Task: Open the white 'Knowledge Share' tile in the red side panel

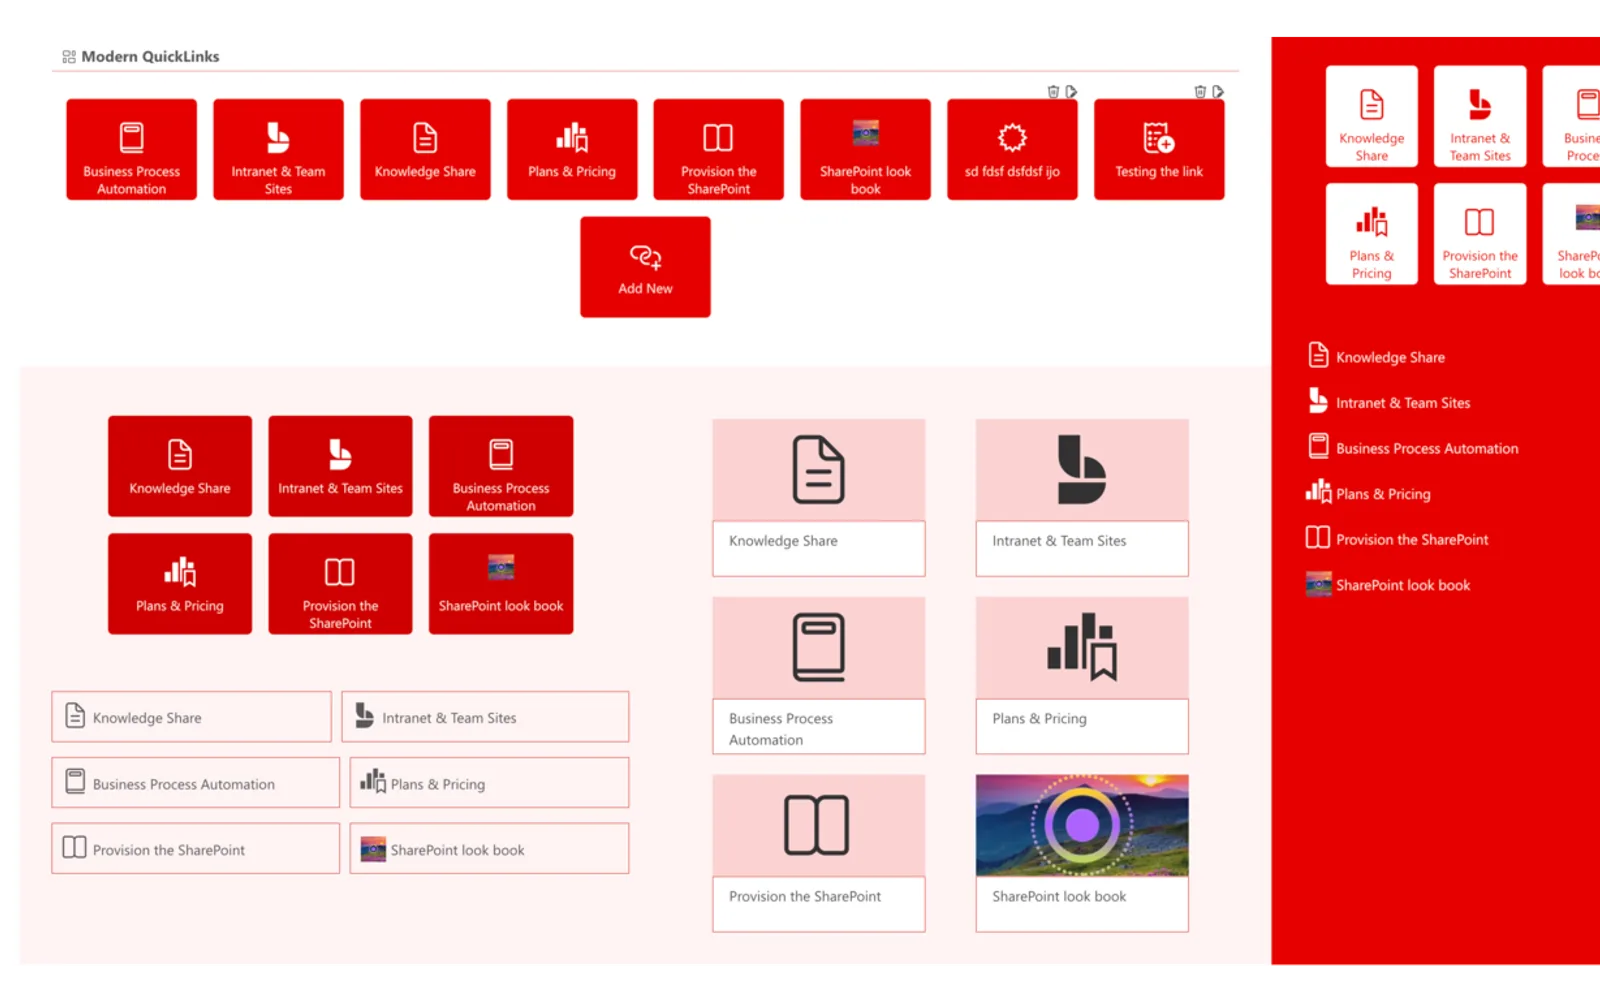Action: coord(1372,116)
